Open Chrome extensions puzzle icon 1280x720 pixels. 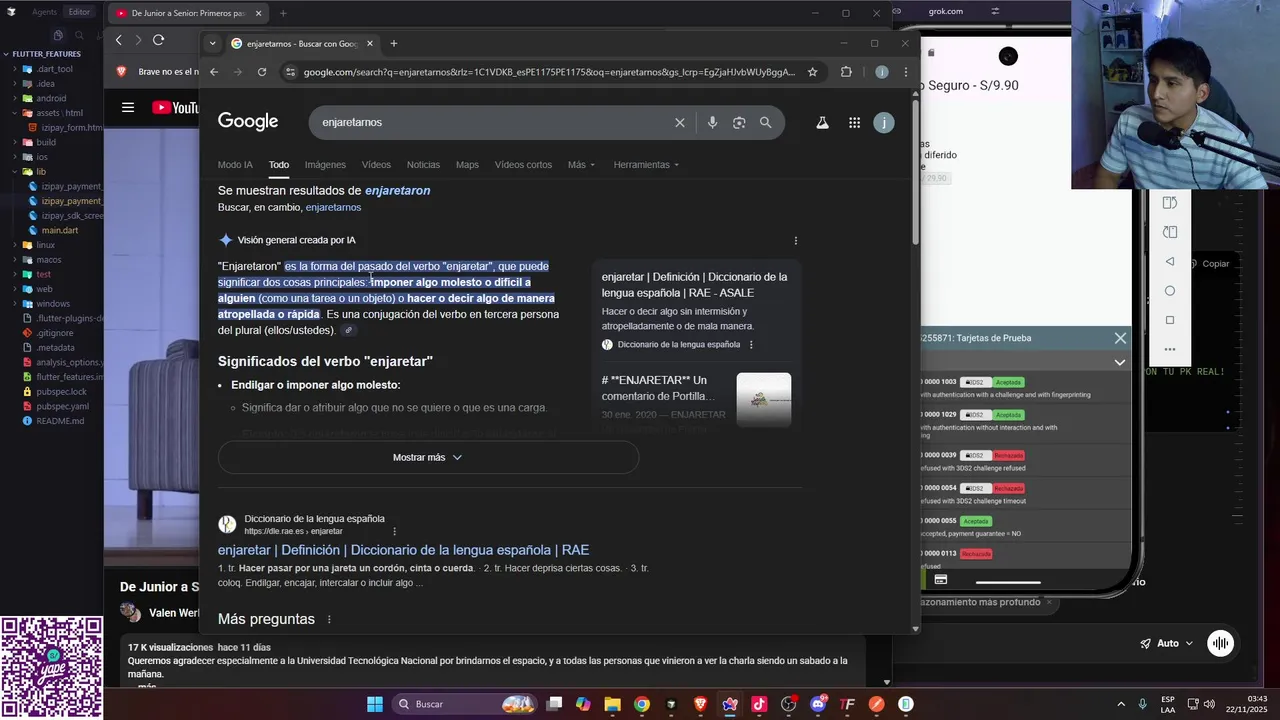tap(846, 72)
